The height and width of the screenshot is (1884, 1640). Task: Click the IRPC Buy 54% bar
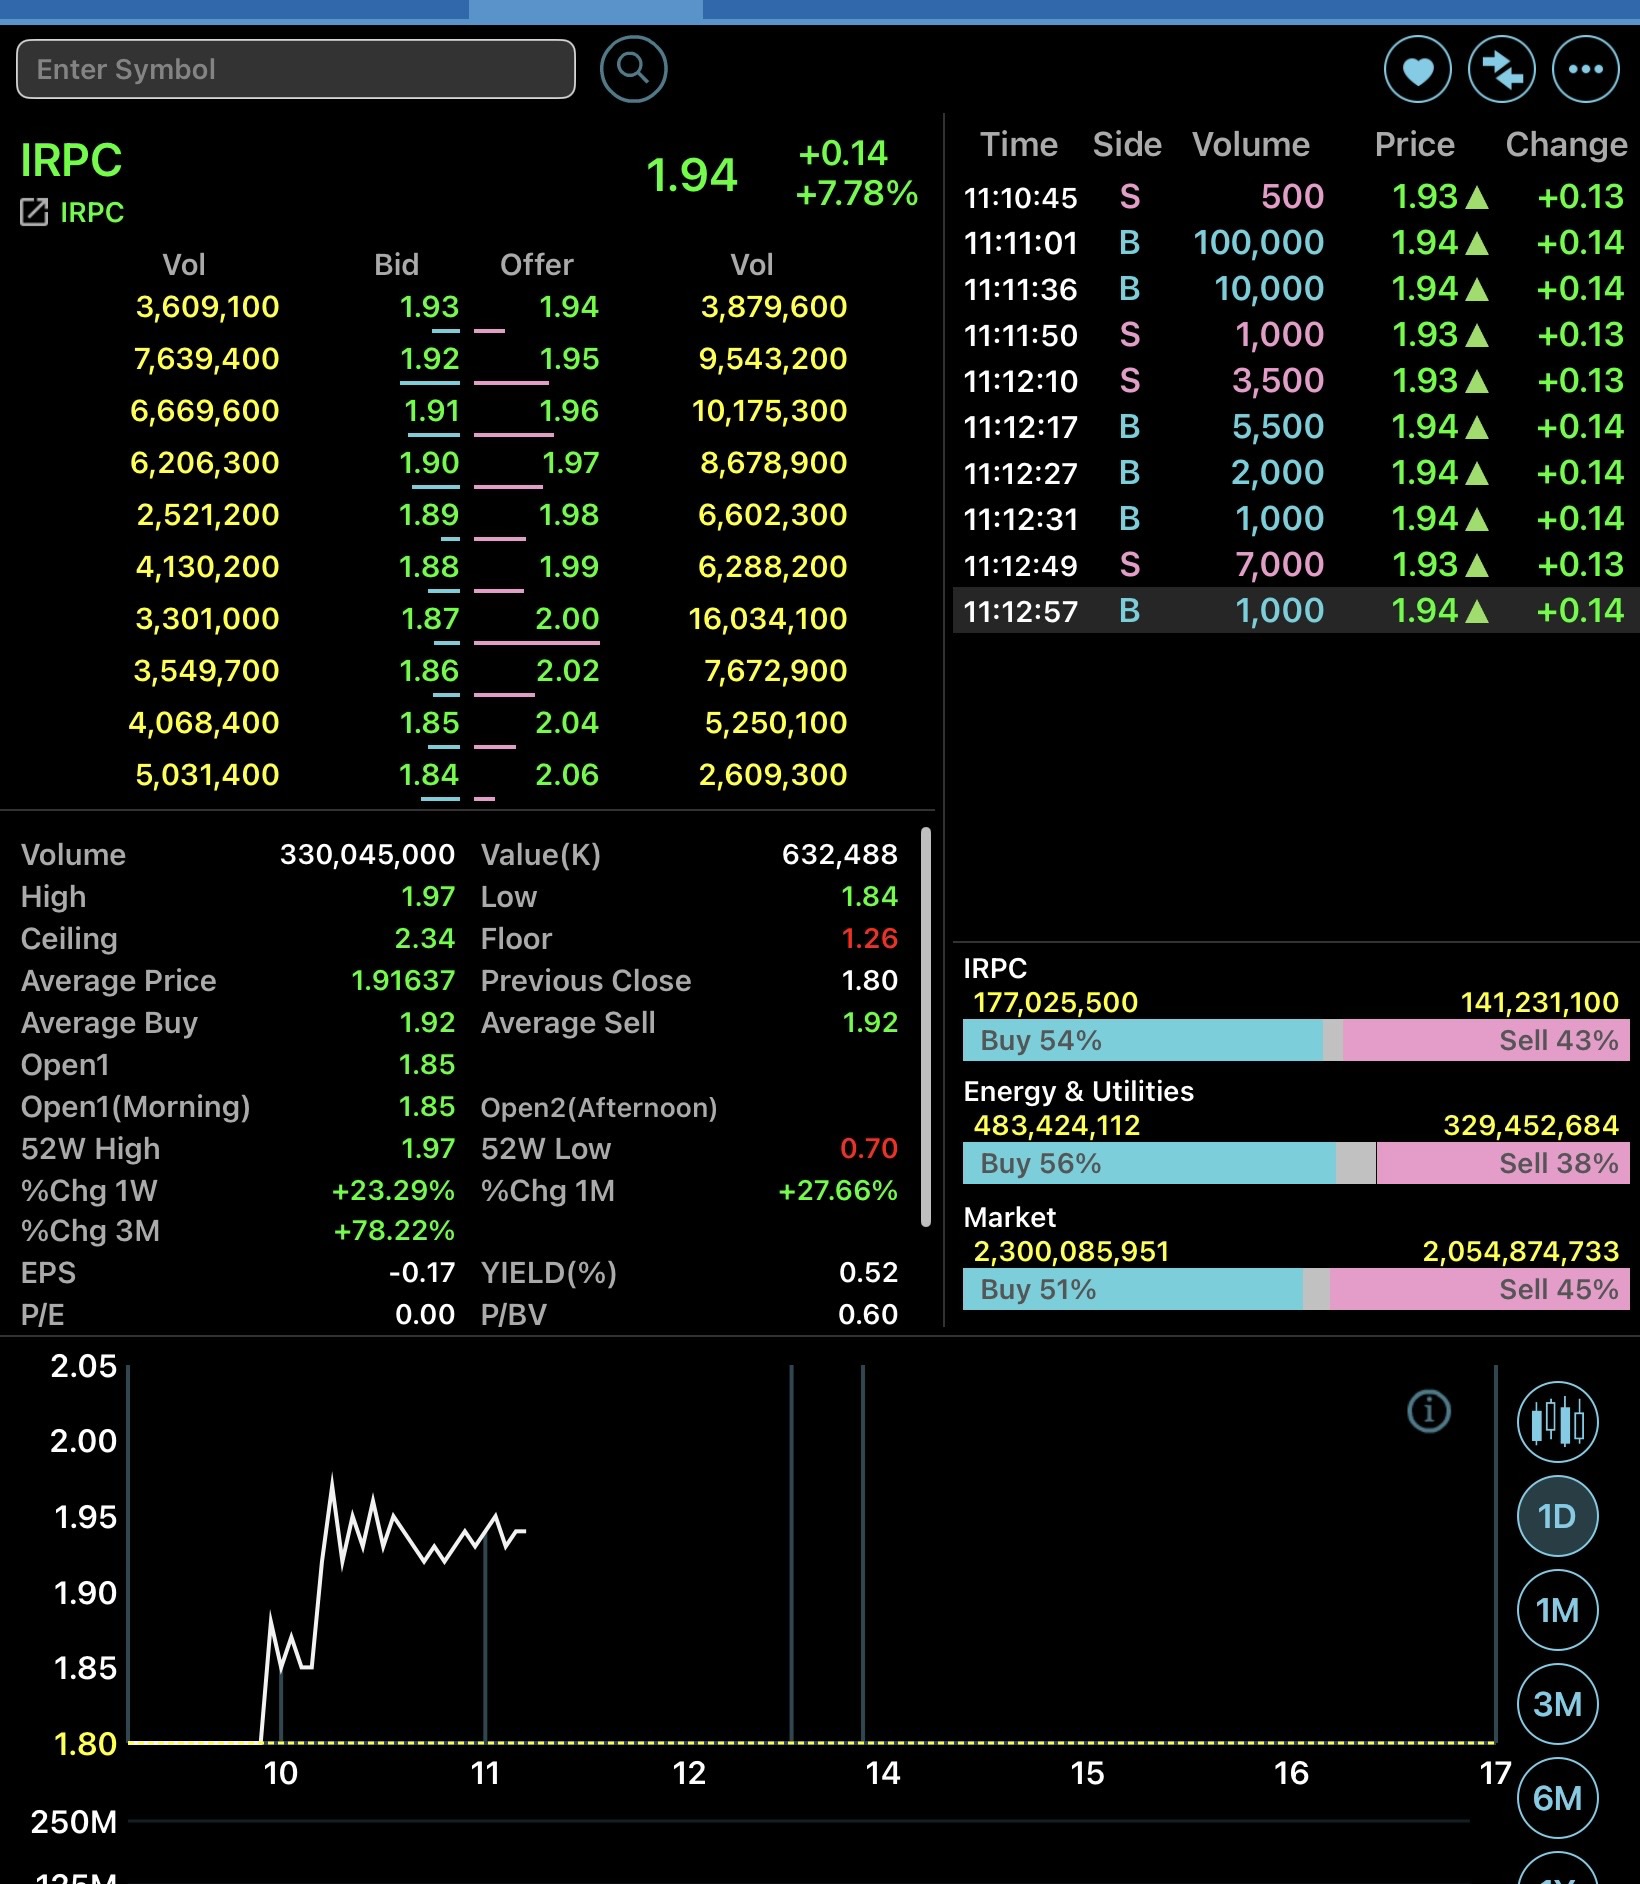[1142, 1040]
